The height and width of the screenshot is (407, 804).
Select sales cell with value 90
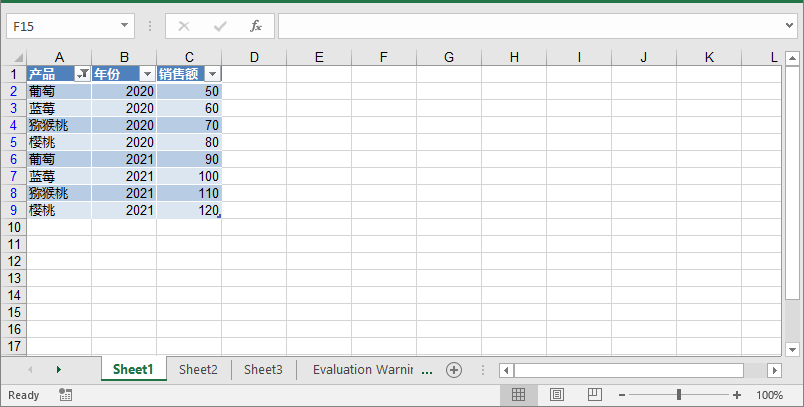[189, 159]
